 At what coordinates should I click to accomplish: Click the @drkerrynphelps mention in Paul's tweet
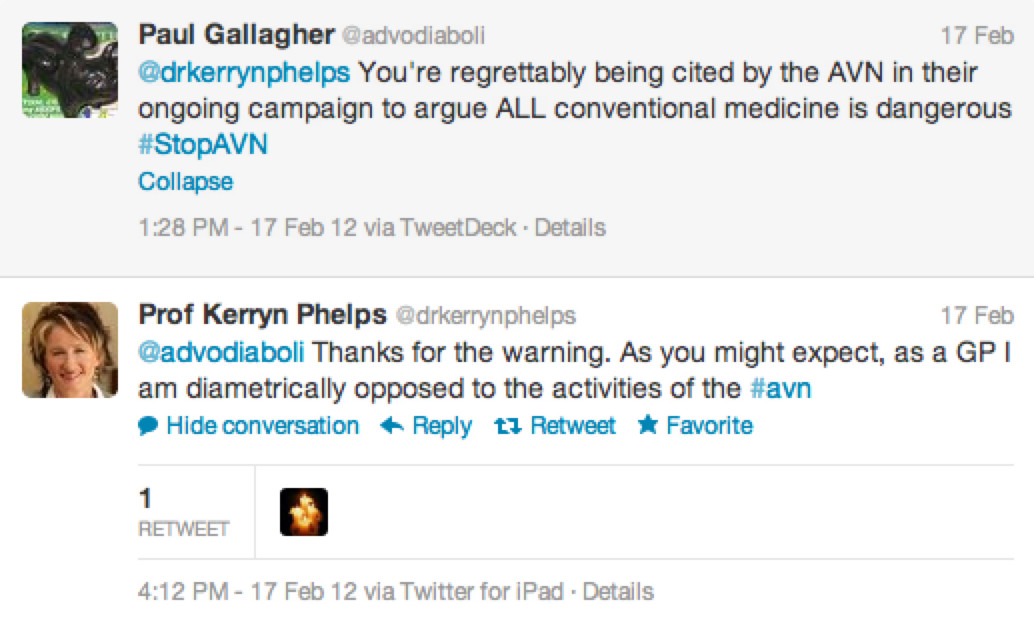pos(244,73)
